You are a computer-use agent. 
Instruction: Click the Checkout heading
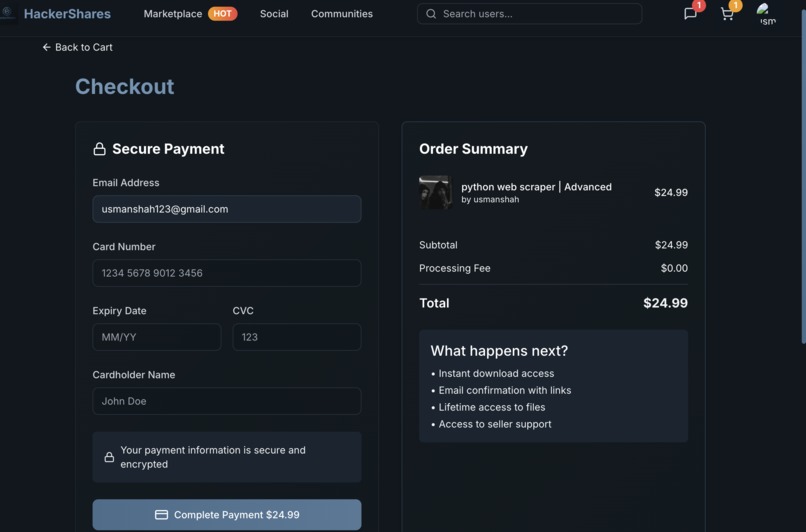[x=125, y=86]
